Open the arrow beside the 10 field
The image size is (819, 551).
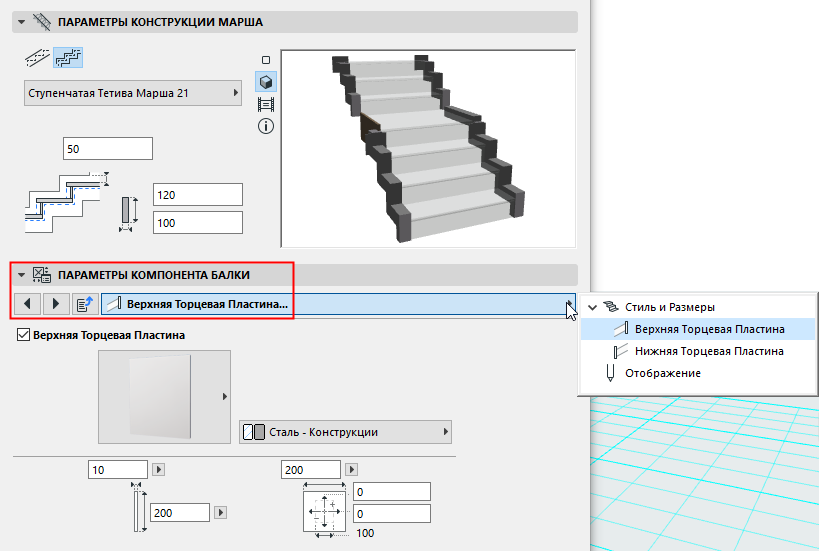159,470
